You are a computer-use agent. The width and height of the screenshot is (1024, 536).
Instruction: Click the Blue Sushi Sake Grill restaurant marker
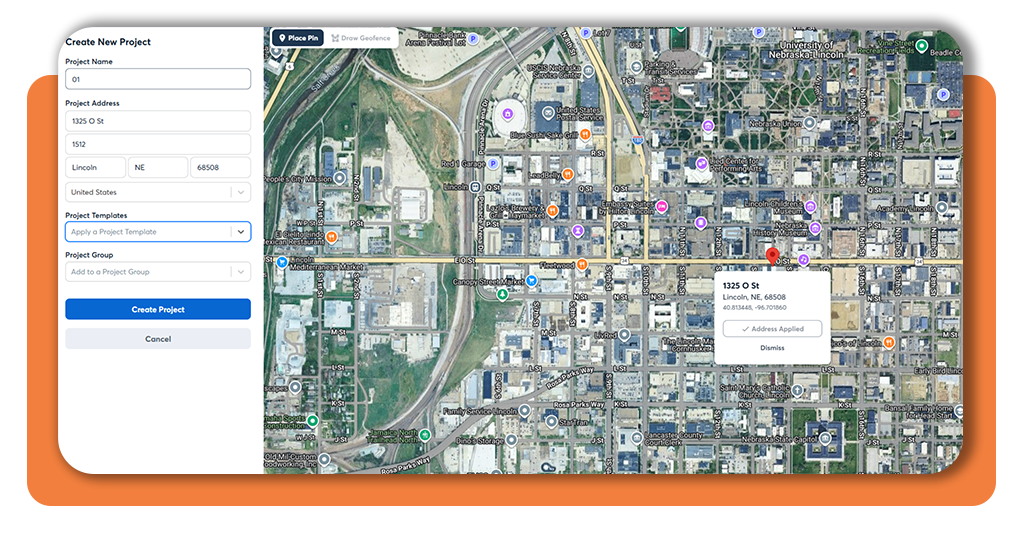pos(585,134)
